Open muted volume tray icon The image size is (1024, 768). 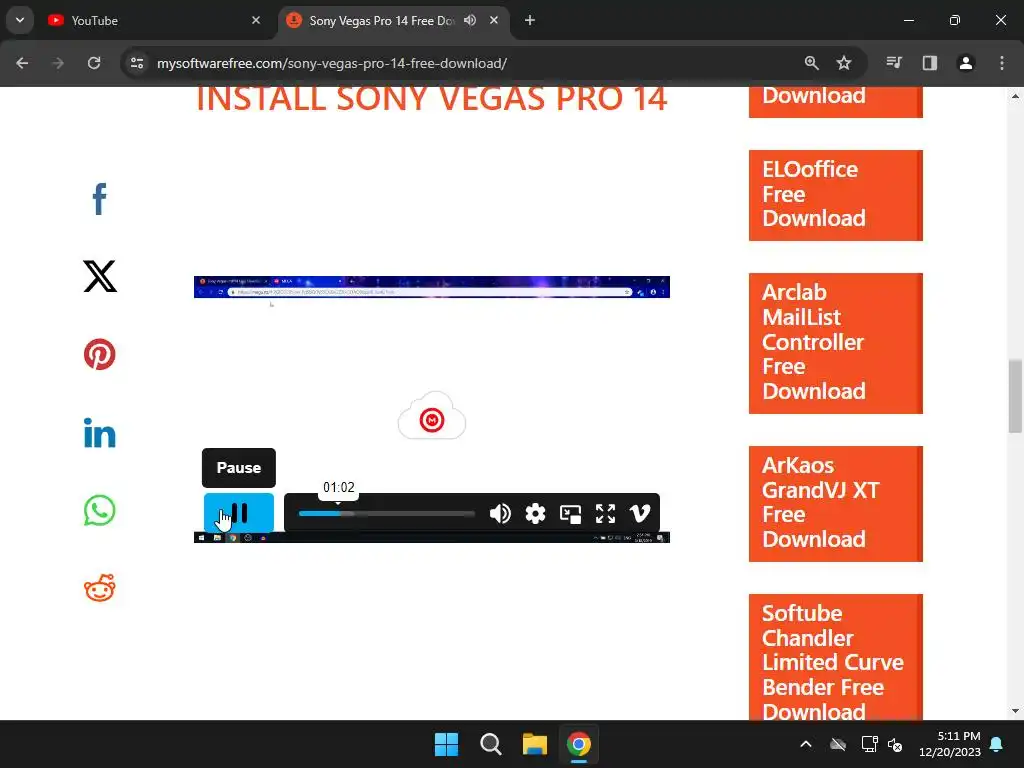(895, 744)
